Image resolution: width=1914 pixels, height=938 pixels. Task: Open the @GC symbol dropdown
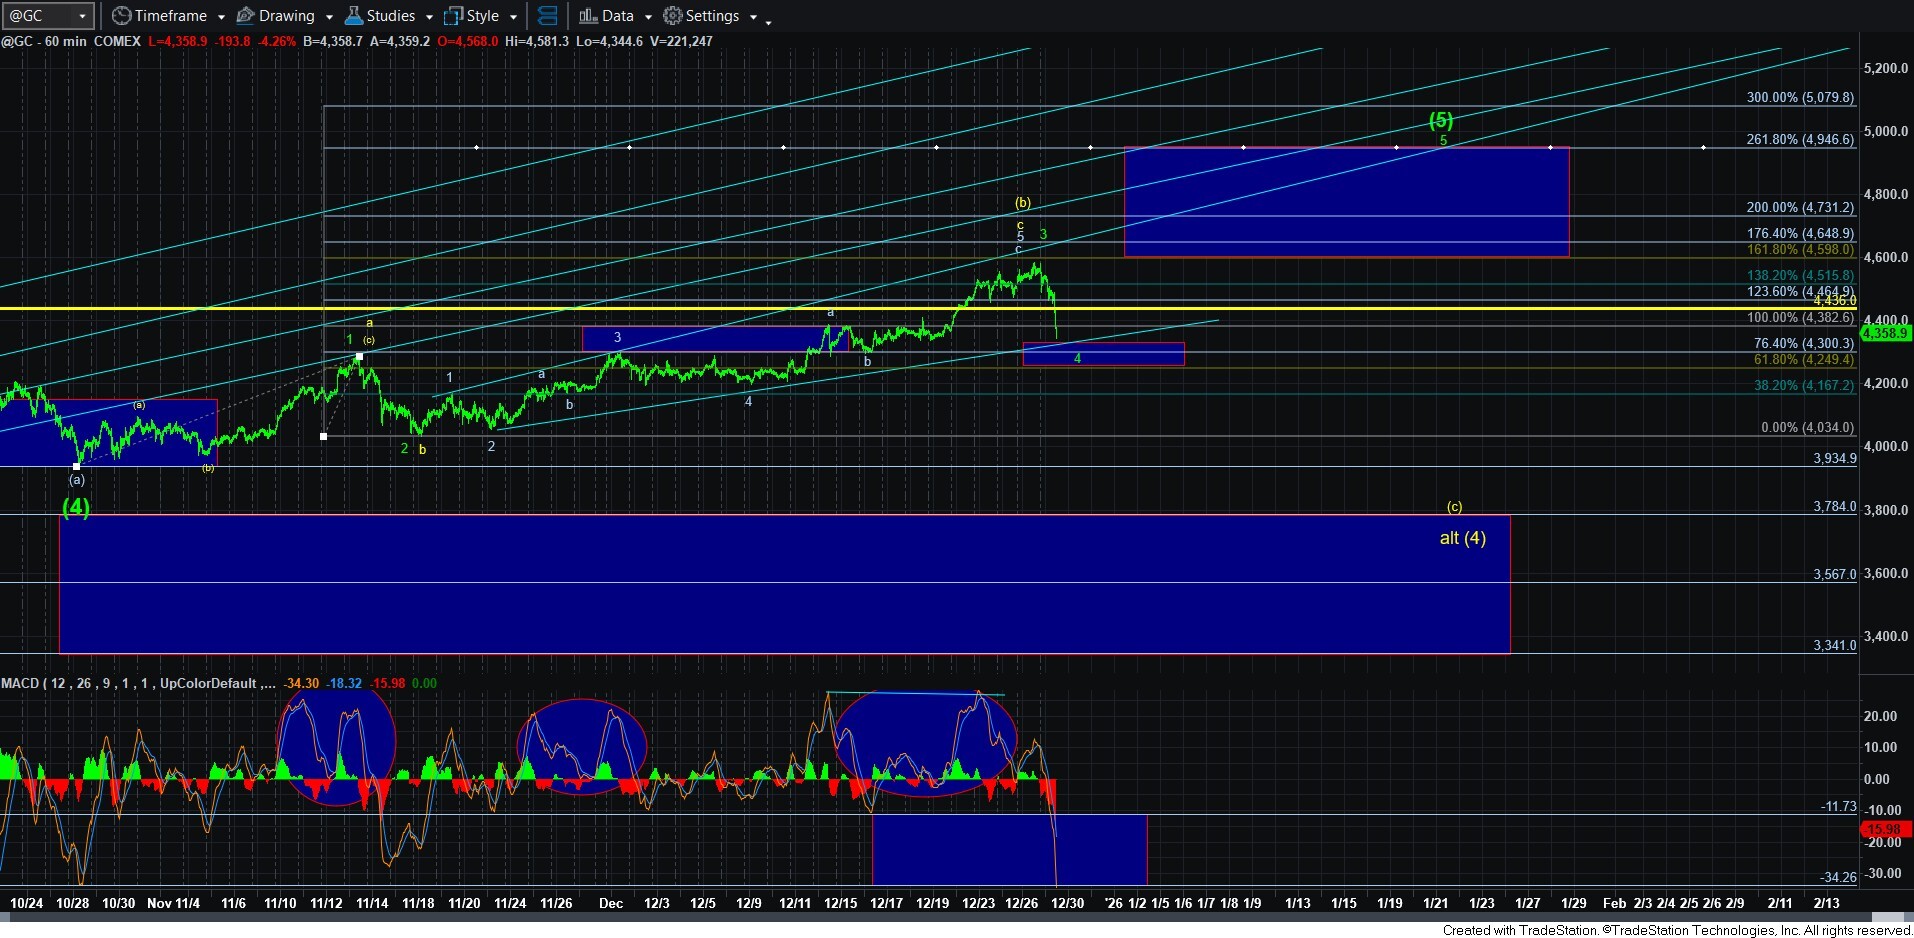point(82,17)
